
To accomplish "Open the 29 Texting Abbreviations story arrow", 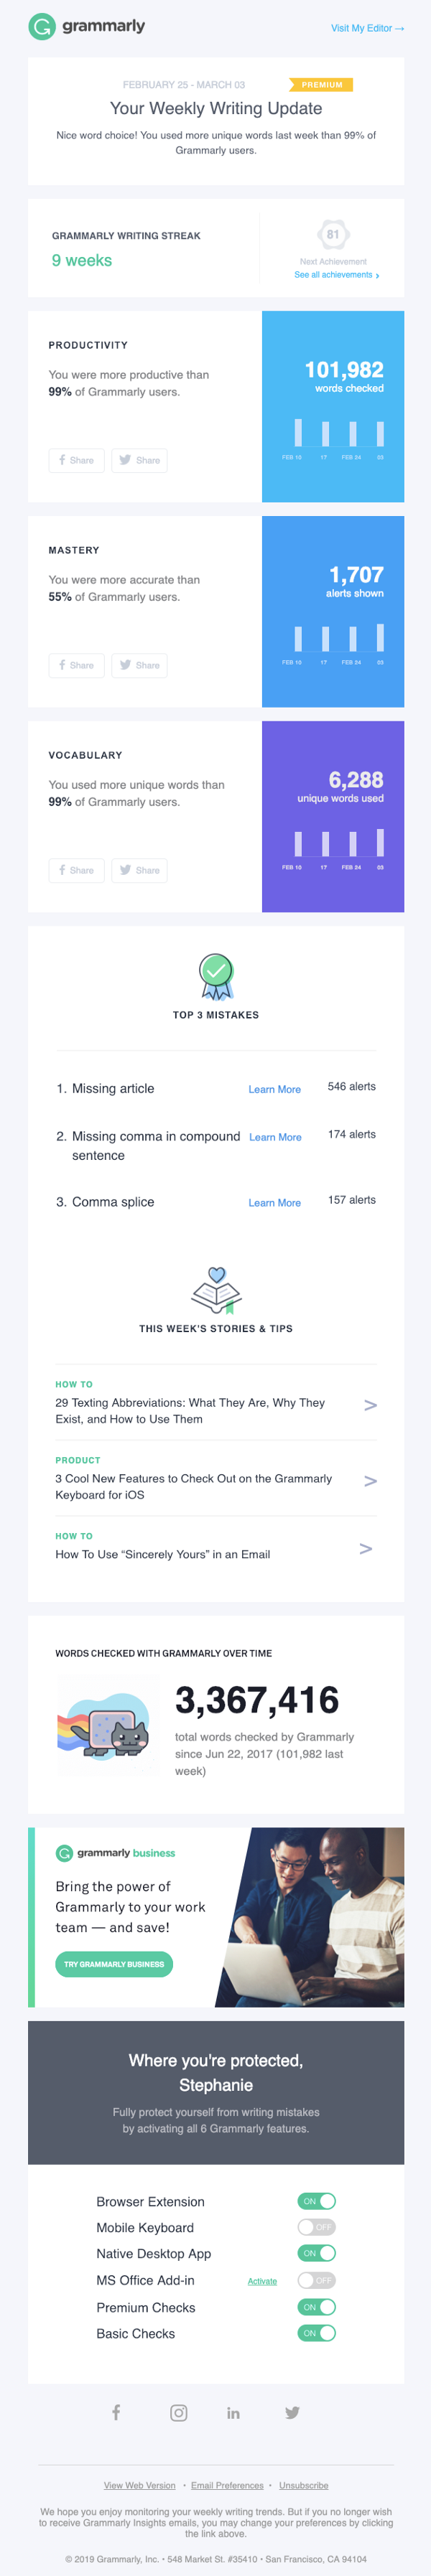I will pos(370,1405).
